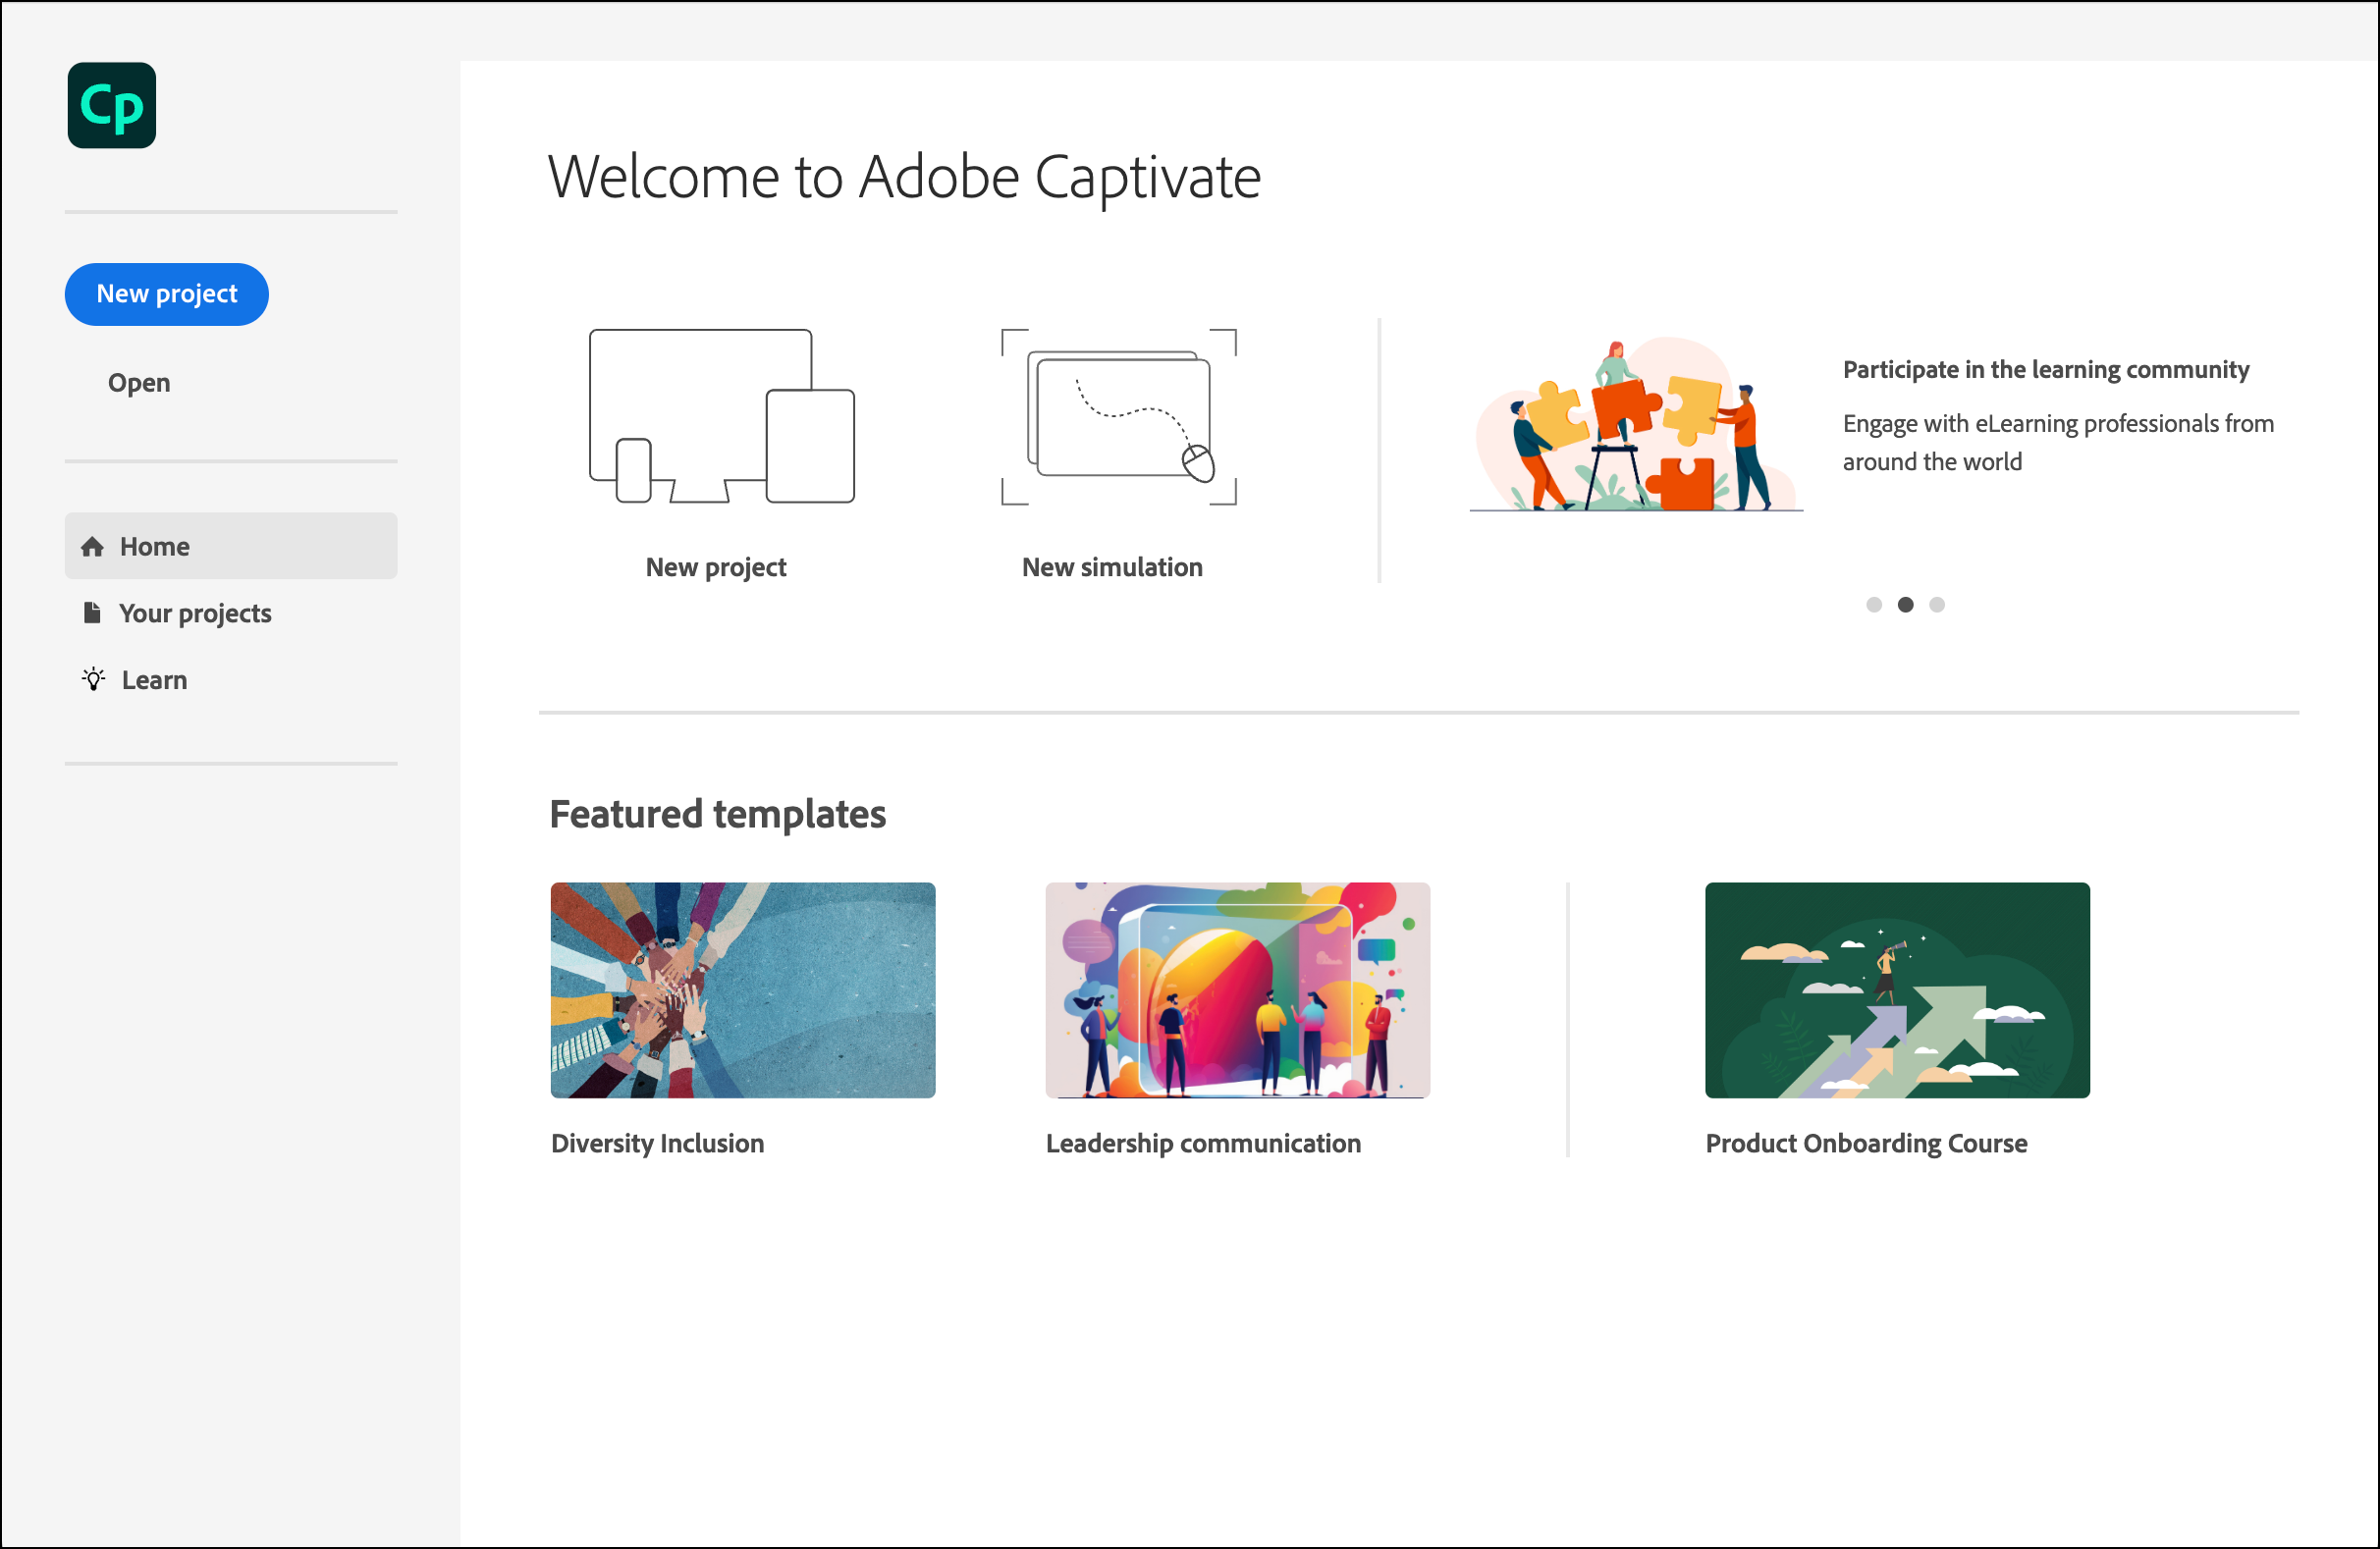This screenshot has width=2380, height=1549.
Task: Click the Adobe Captivate Cp logo icon
Action: (113, 108)
